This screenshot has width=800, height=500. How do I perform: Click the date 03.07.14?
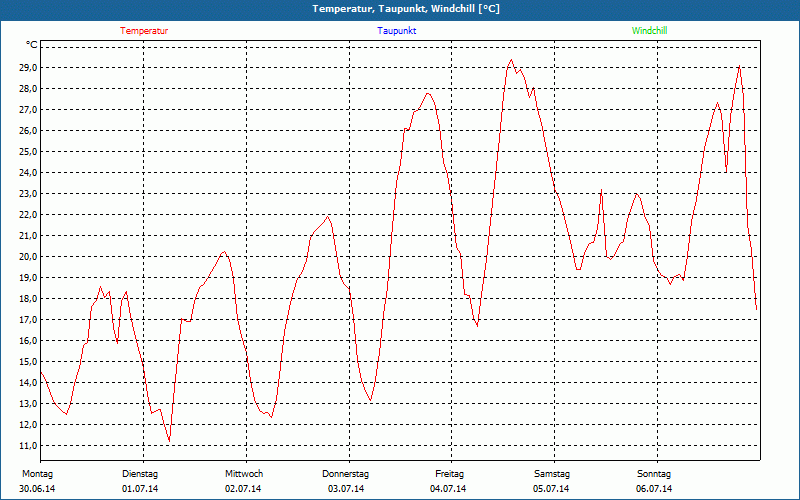point(346,489)
